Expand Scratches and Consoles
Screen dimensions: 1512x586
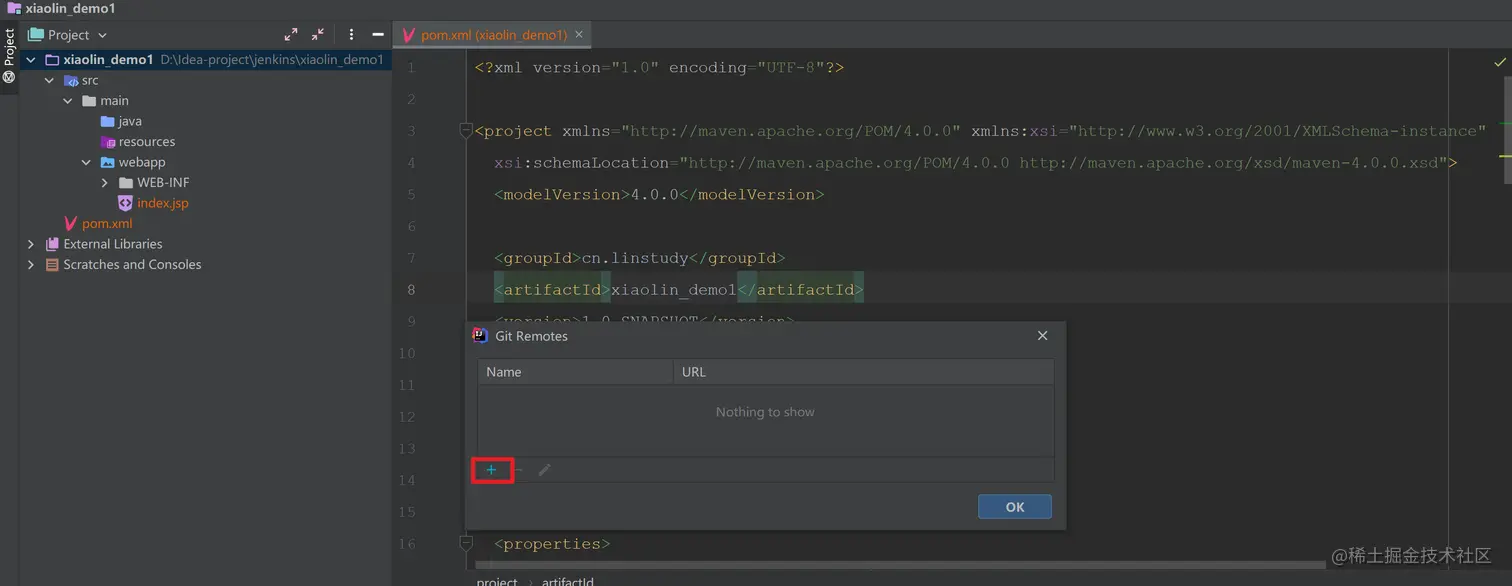[31, 265]
